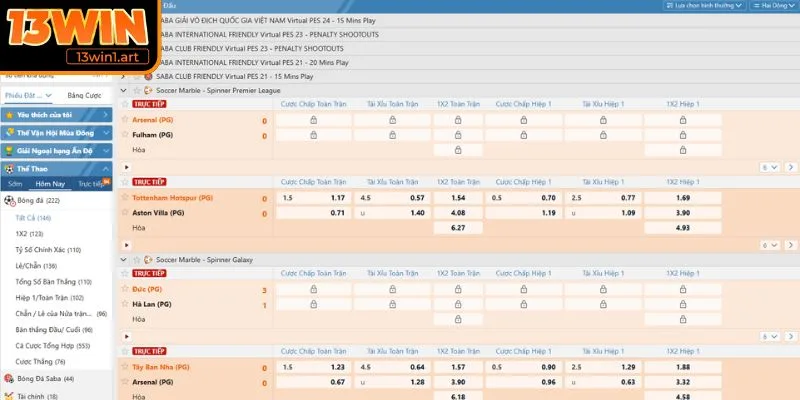Click Tottenham 1X2 odds 1.54
The width and height of the screenshot is (800, 400).
pyautogui.click(x=458, y=198)
